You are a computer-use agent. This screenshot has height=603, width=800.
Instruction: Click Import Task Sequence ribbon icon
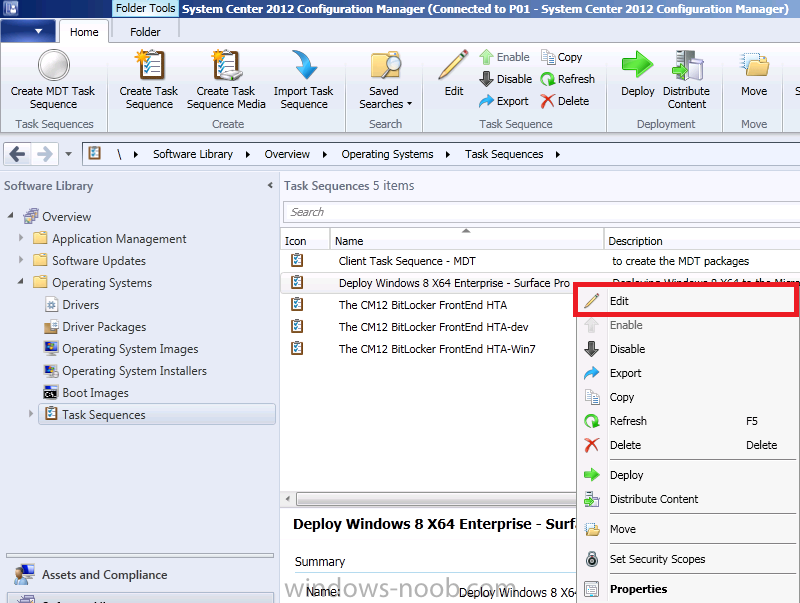click(304, 65)
